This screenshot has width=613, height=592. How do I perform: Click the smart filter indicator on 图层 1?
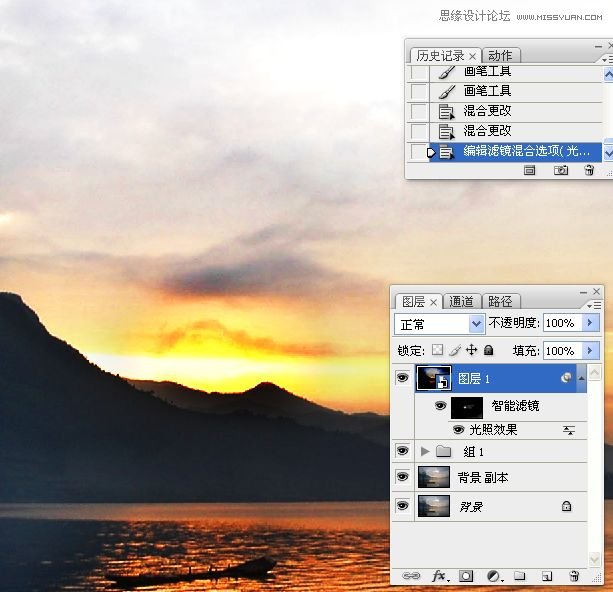pos(566,378)
